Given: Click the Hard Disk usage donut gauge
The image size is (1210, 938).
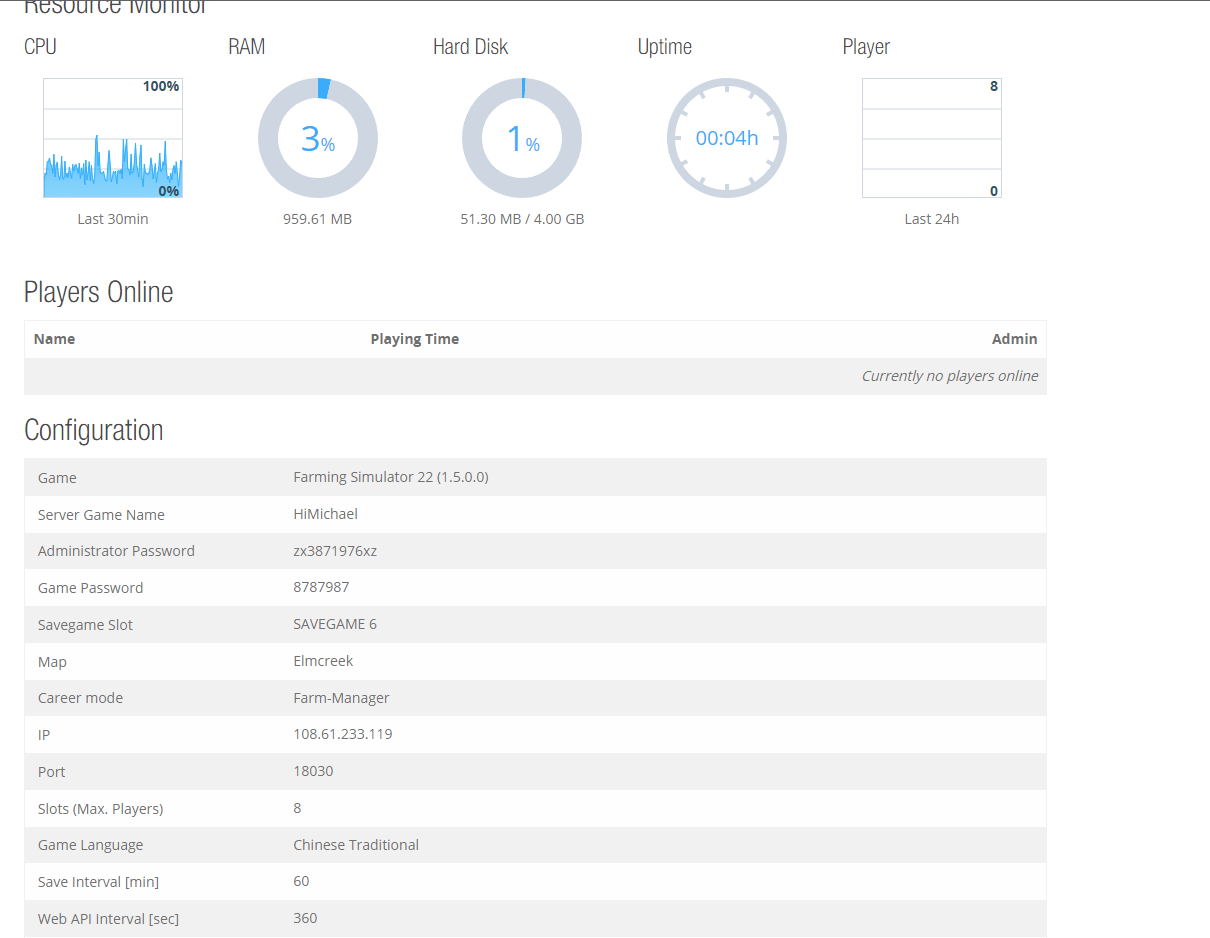Looking at the screenshot, I should (521, 138).
